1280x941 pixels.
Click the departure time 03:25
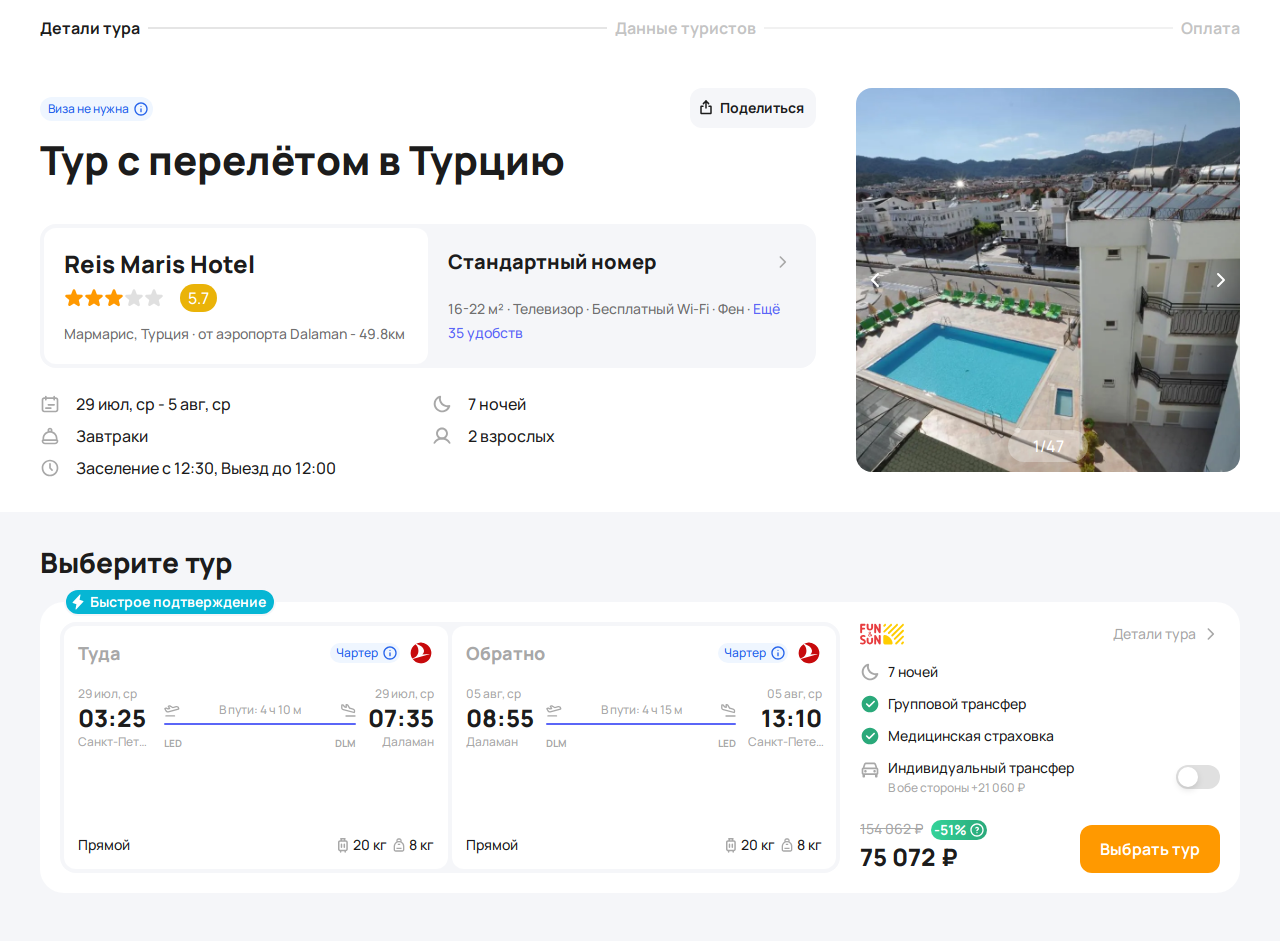pos(112,719)
